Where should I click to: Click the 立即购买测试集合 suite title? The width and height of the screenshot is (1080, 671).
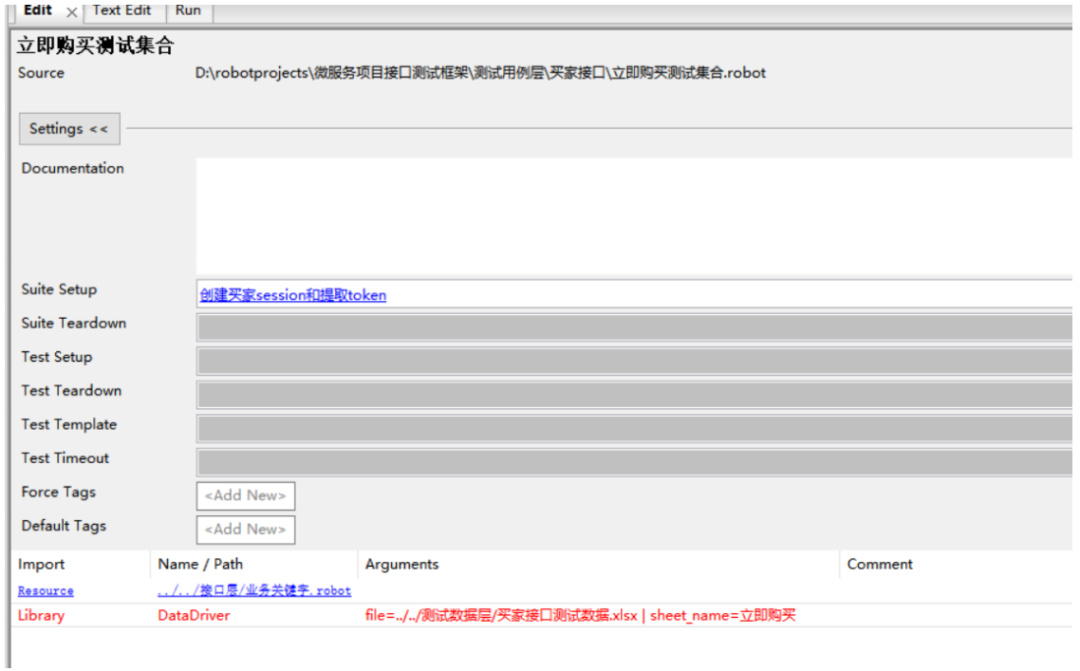point(95,45)
